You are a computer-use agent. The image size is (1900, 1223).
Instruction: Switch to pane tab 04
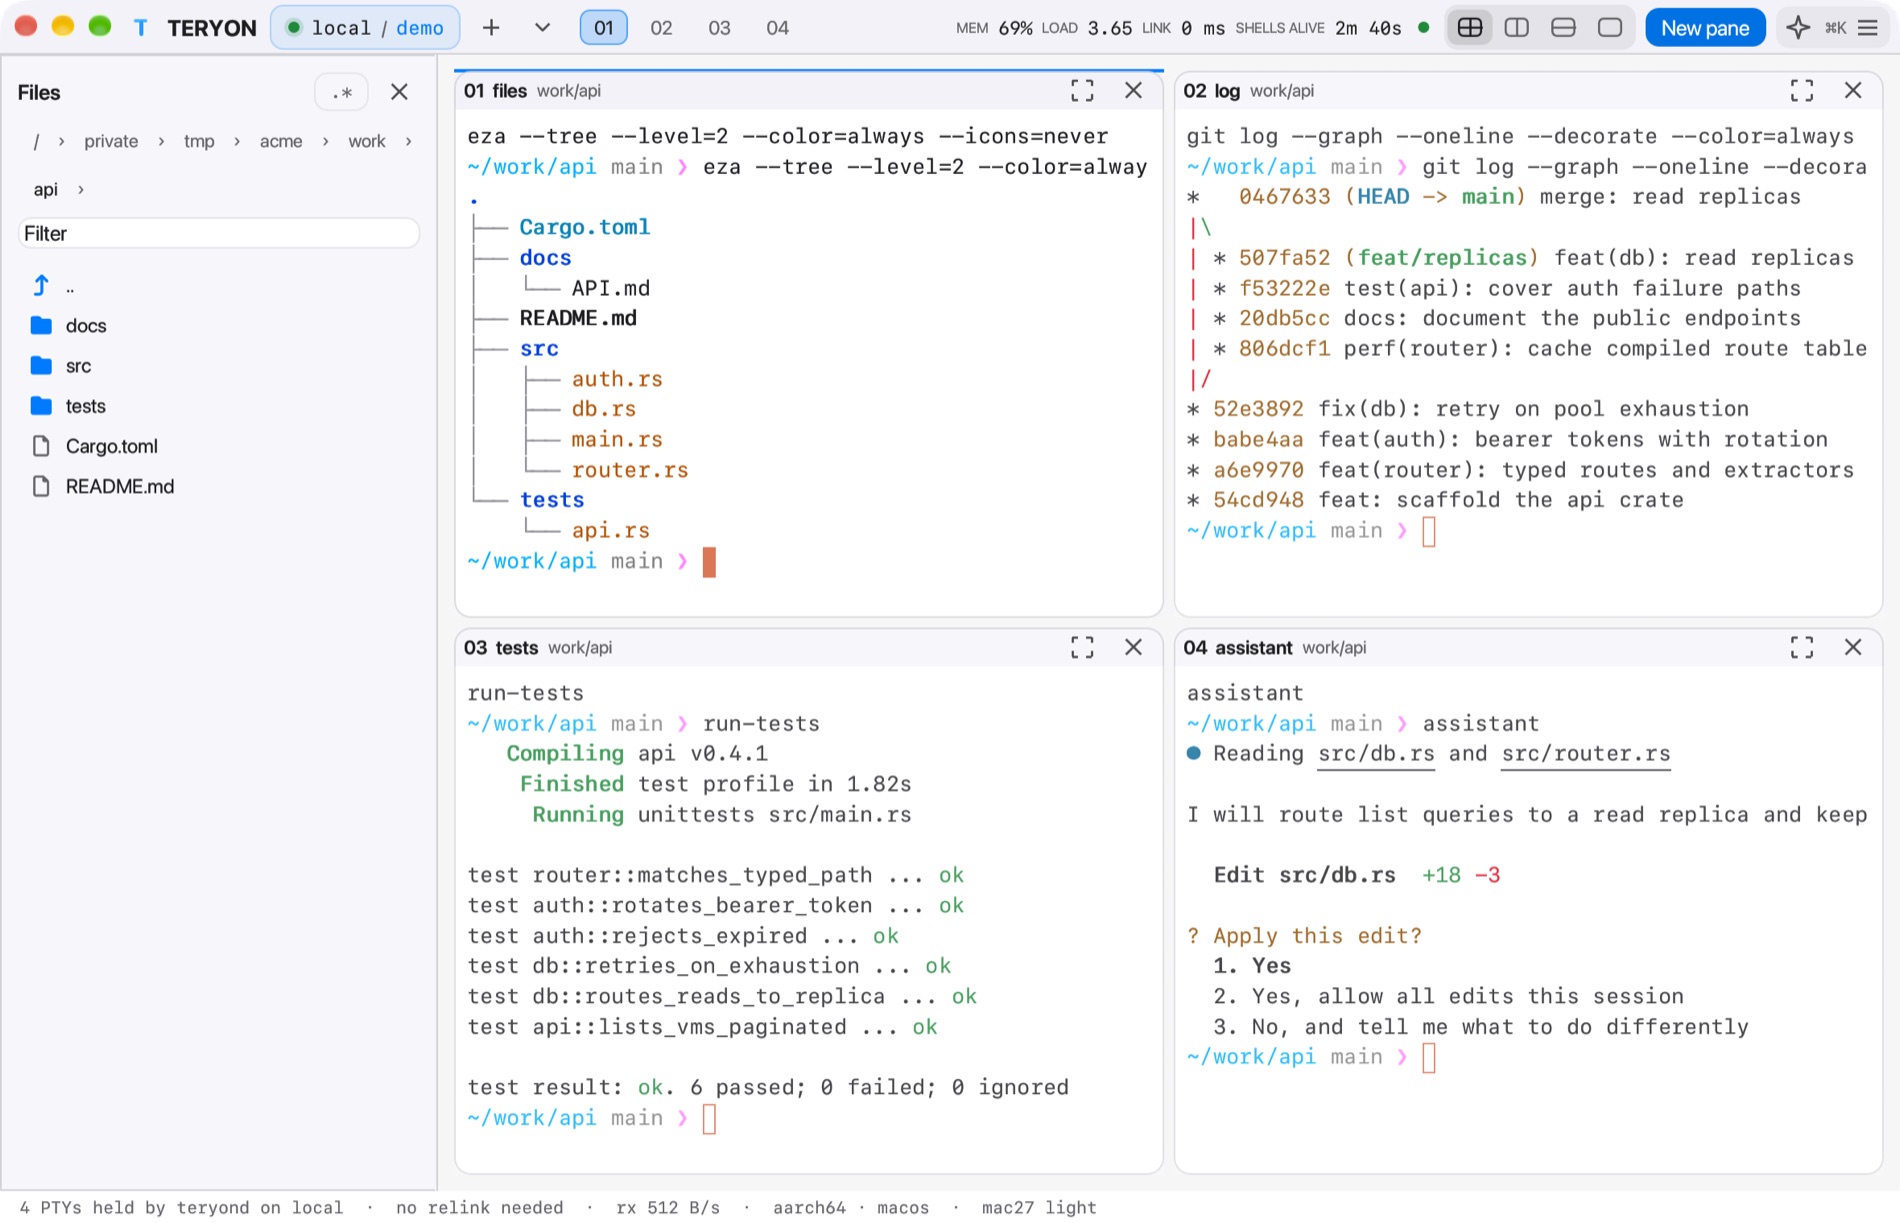click(x=778, y=28)
